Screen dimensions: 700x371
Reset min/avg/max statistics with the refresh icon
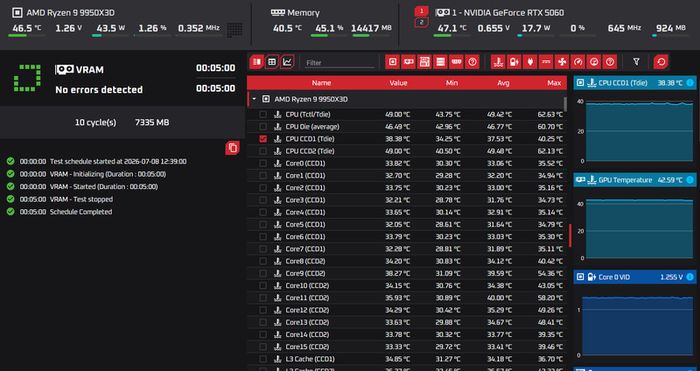[x=661, y=62]
